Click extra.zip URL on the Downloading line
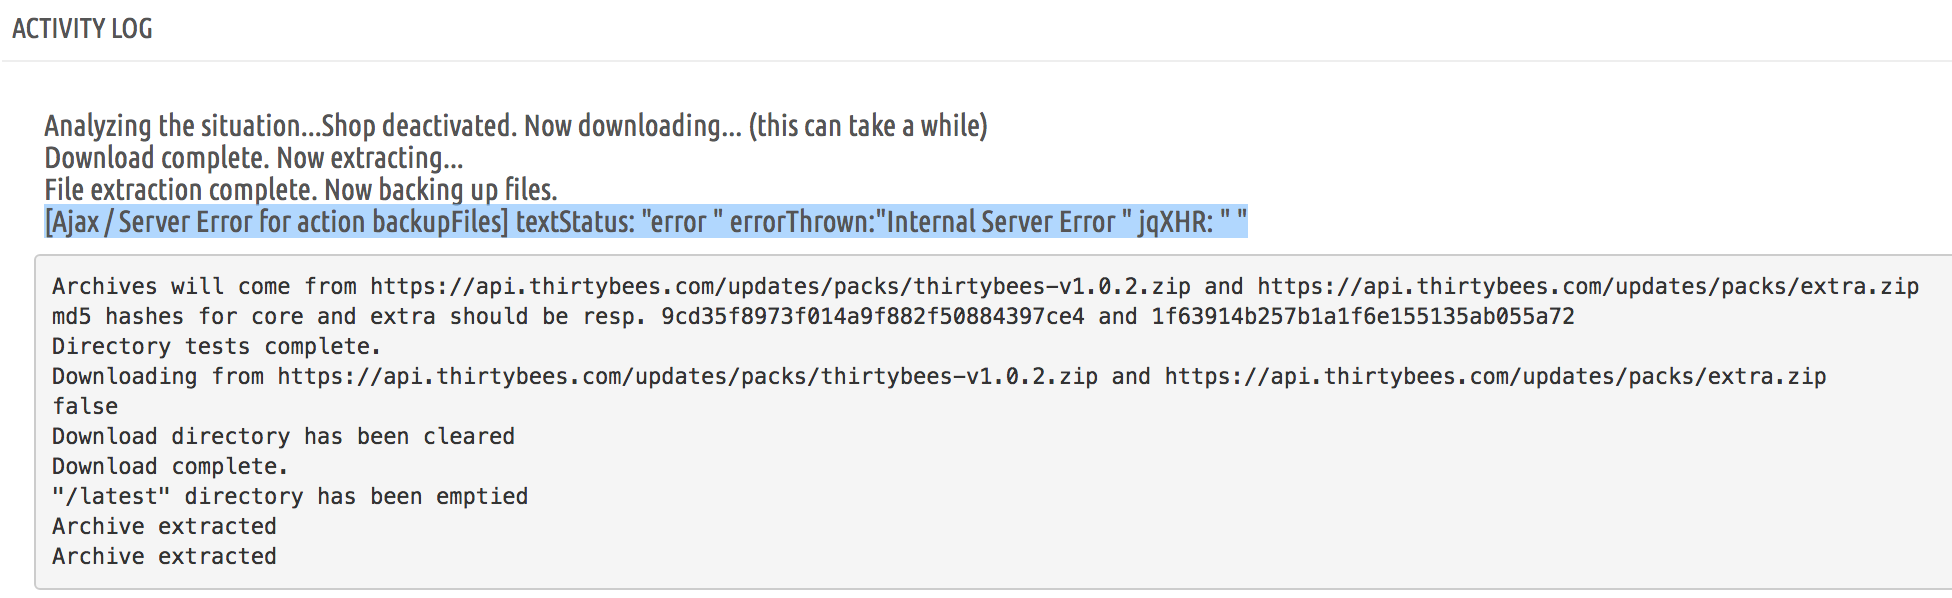Image resolution: width=1952 pixels, height=598 pixels. point(1495,377)
